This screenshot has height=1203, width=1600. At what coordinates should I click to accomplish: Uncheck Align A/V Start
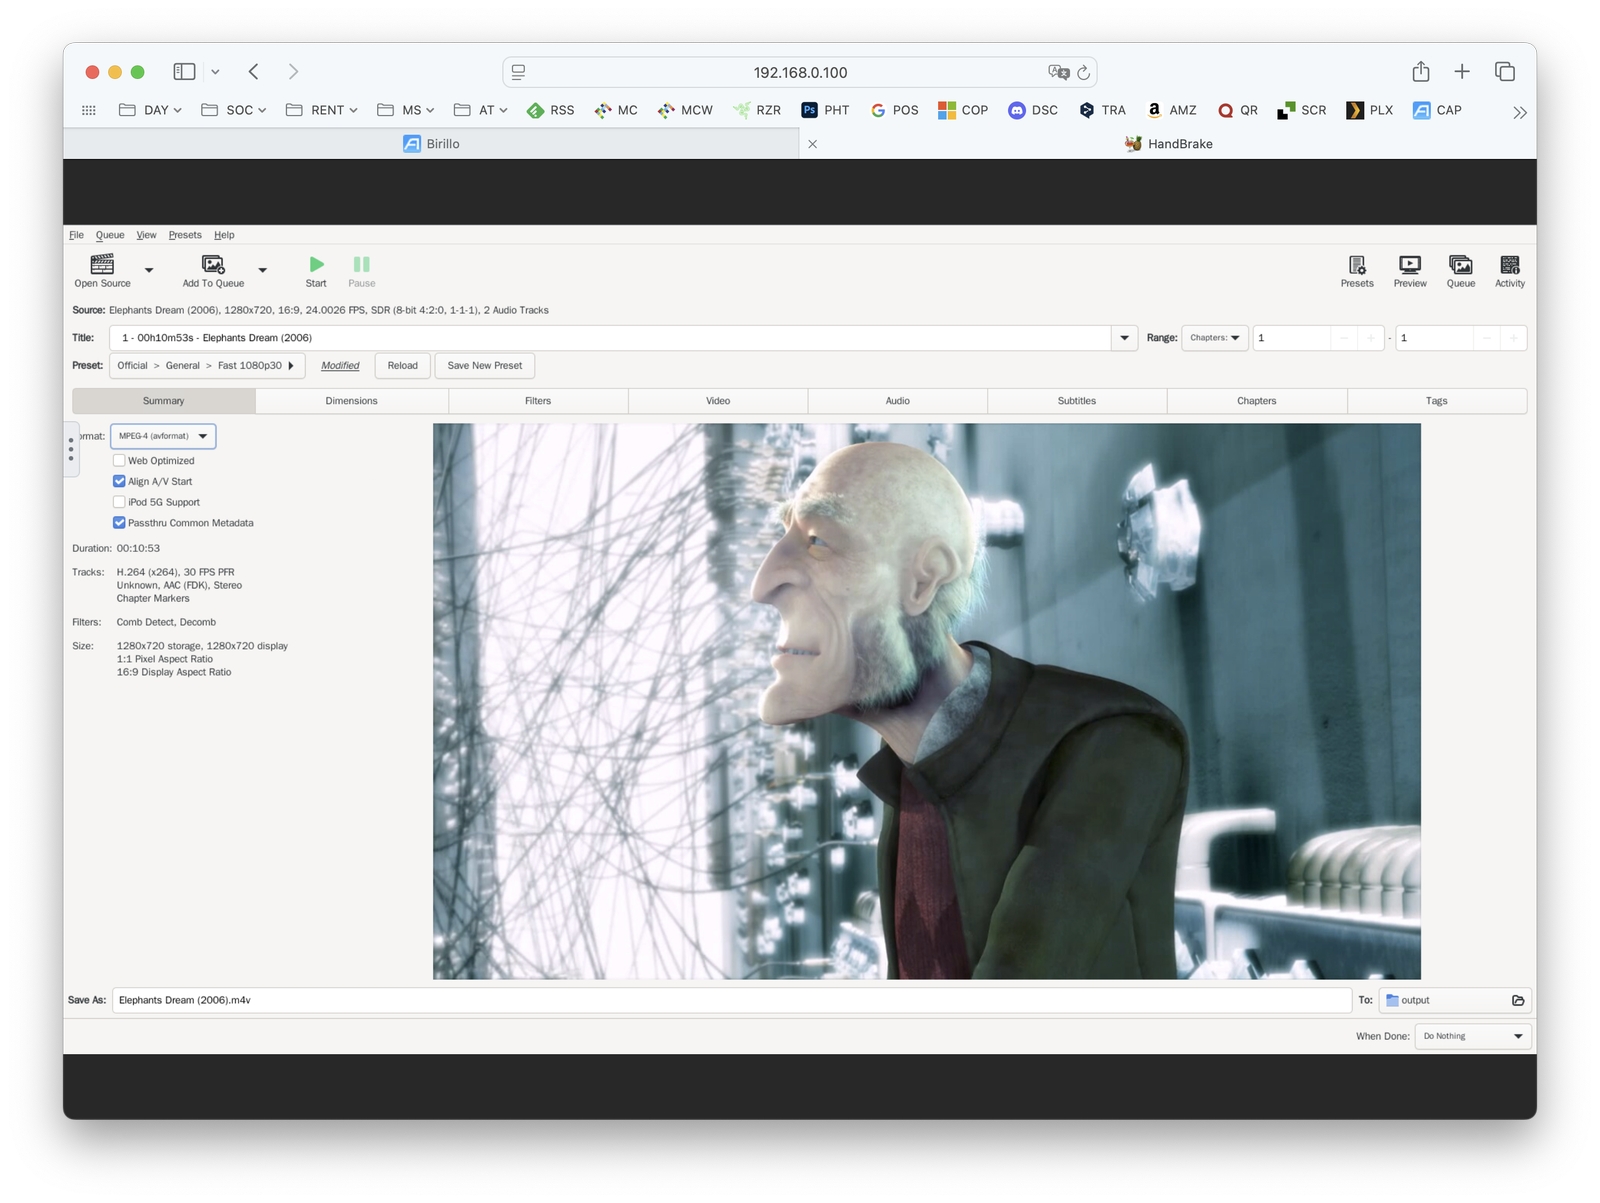click(119, 482)
